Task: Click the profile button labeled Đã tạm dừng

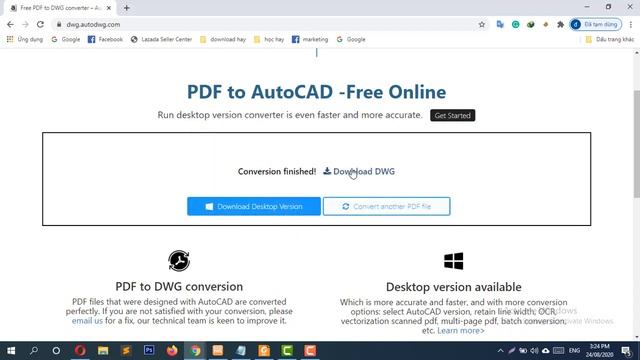Action: pyautogui.click(x=596, y=24)
